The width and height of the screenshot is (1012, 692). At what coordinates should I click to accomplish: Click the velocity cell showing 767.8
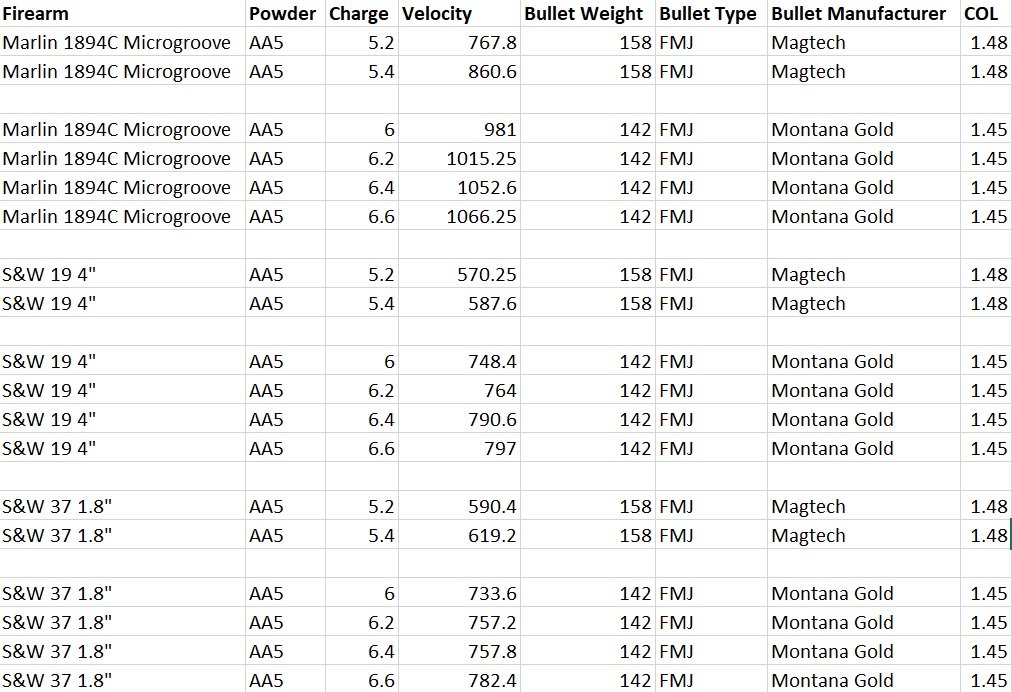point(459,42)
